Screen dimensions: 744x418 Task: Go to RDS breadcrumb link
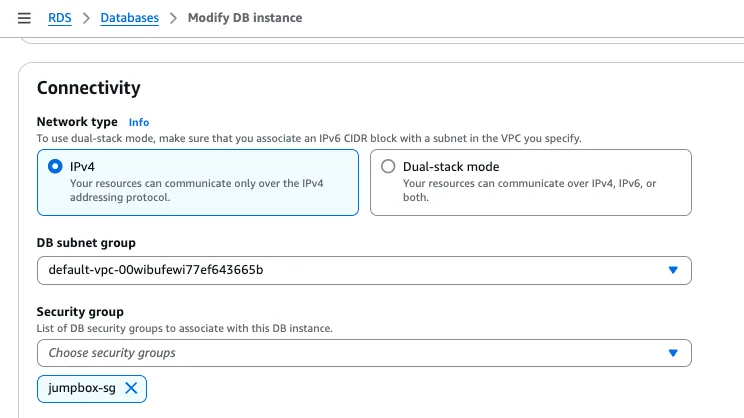pos(60,18)
